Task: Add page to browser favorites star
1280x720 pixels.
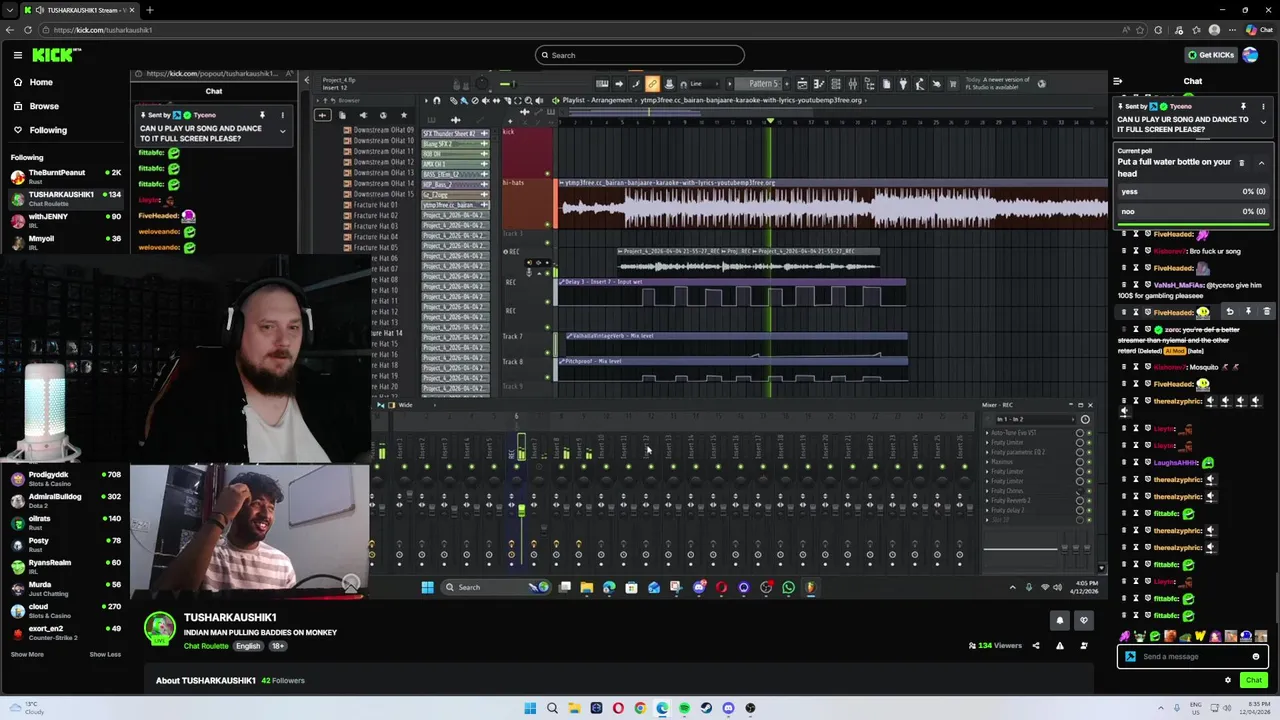Action: click(1140, 30)
